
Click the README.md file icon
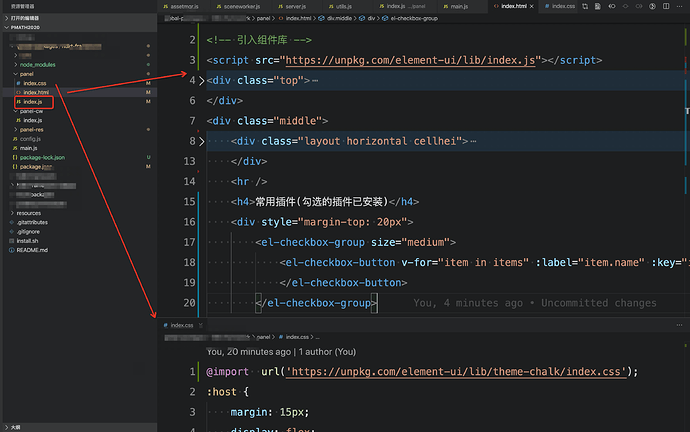pos(13,250)
